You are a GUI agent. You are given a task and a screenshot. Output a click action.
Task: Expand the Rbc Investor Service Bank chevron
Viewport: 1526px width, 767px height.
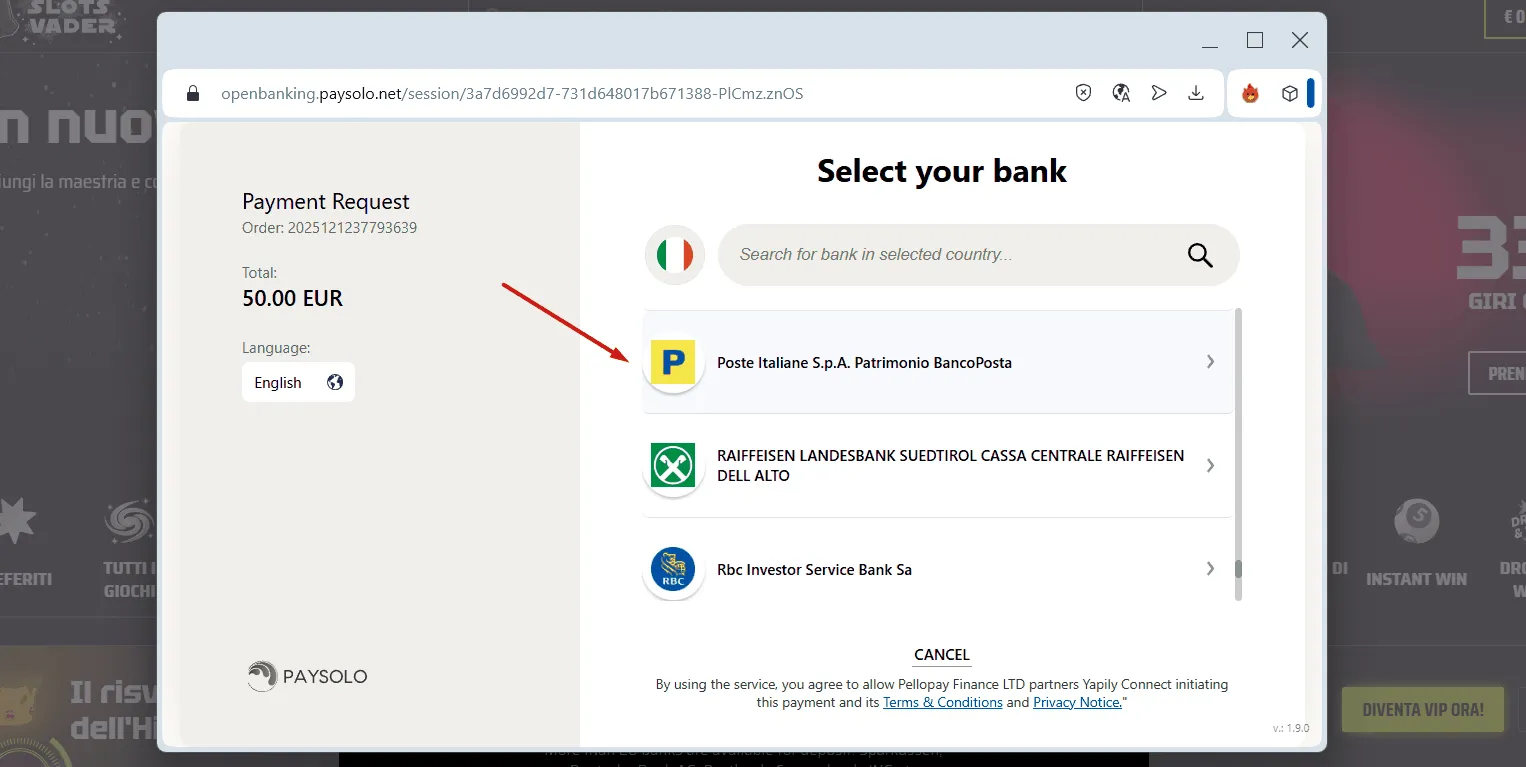click(1210, 569)
